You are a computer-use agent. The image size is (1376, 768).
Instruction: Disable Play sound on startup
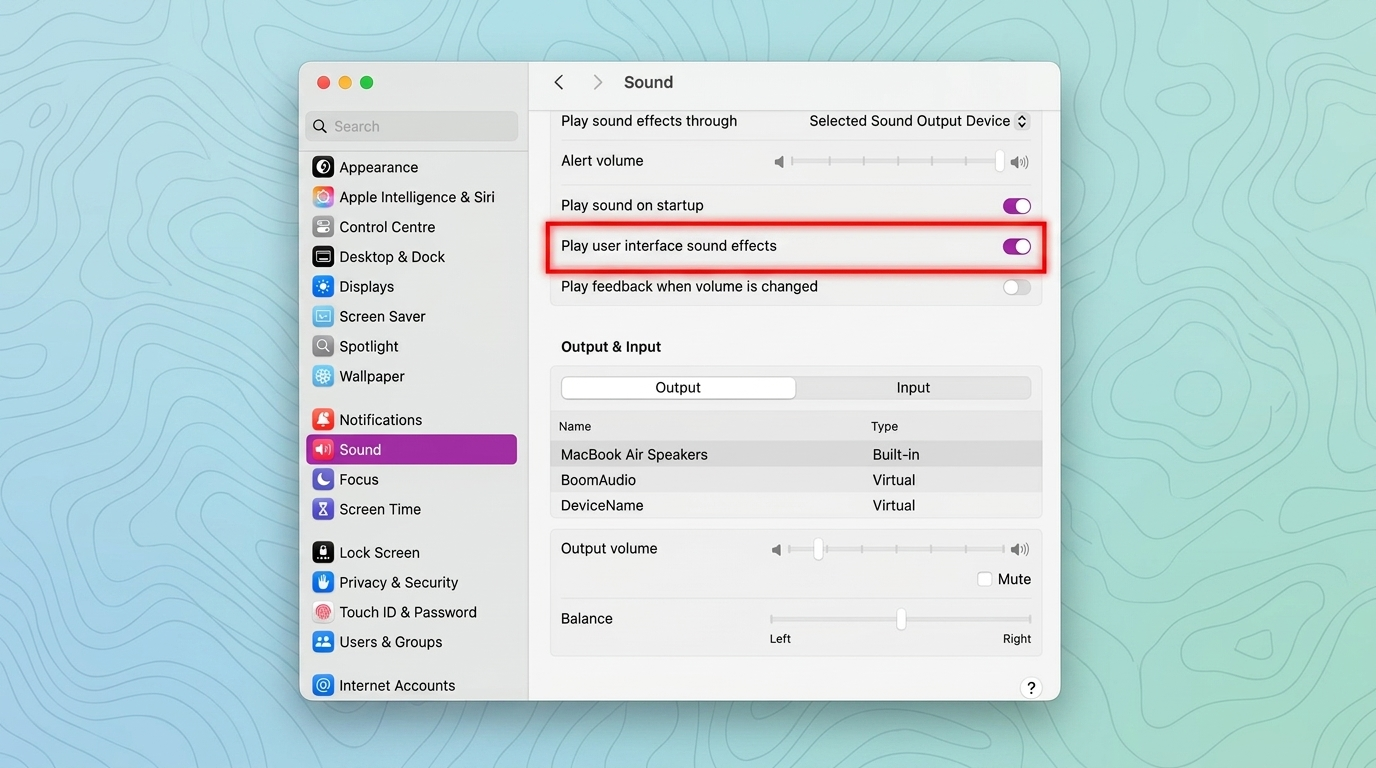point(1017,206)
